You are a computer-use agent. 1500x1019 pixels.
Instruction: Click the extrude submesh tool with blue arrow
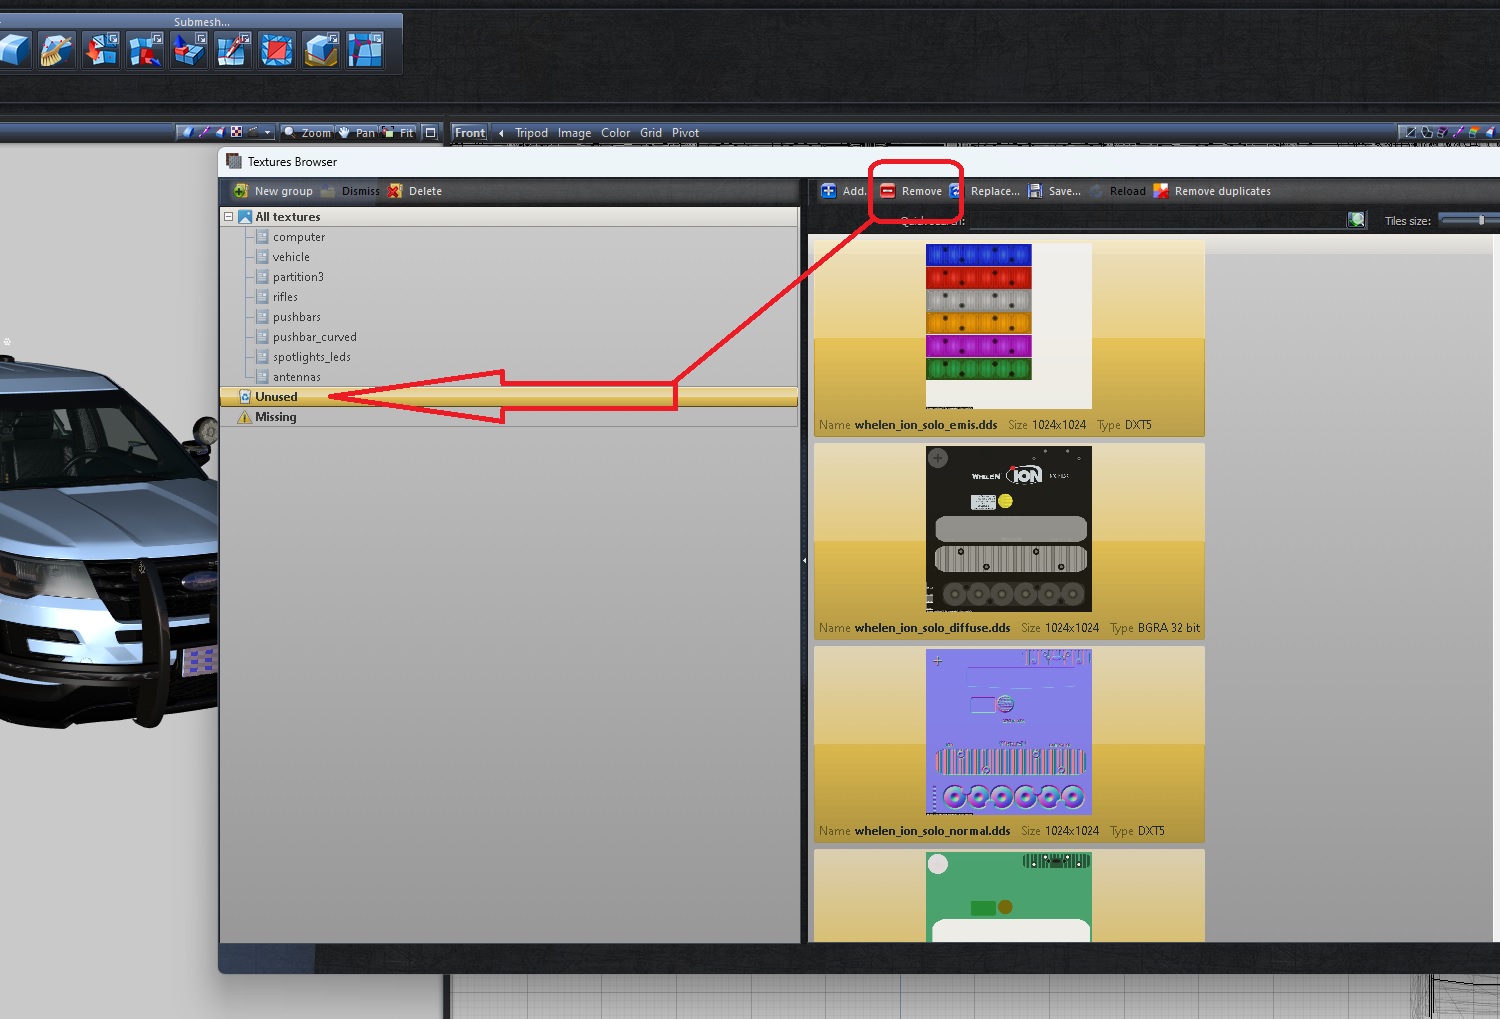coord(188,50)
